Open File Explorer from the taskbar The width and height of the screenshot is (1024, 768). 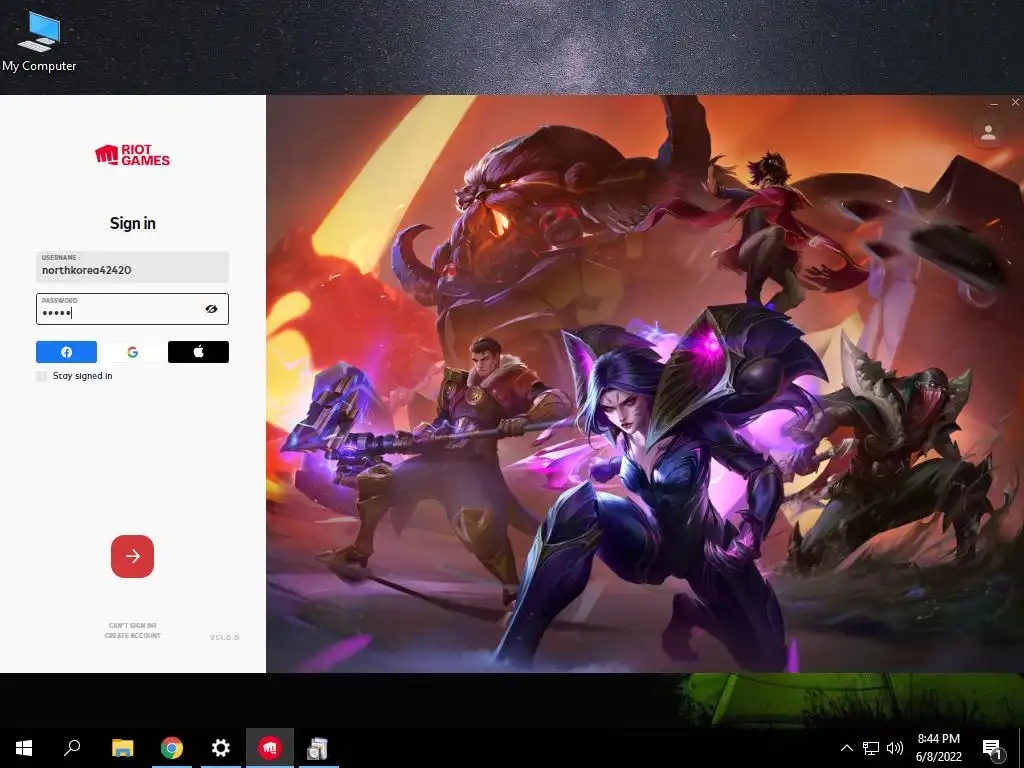[x=123, y=748]
